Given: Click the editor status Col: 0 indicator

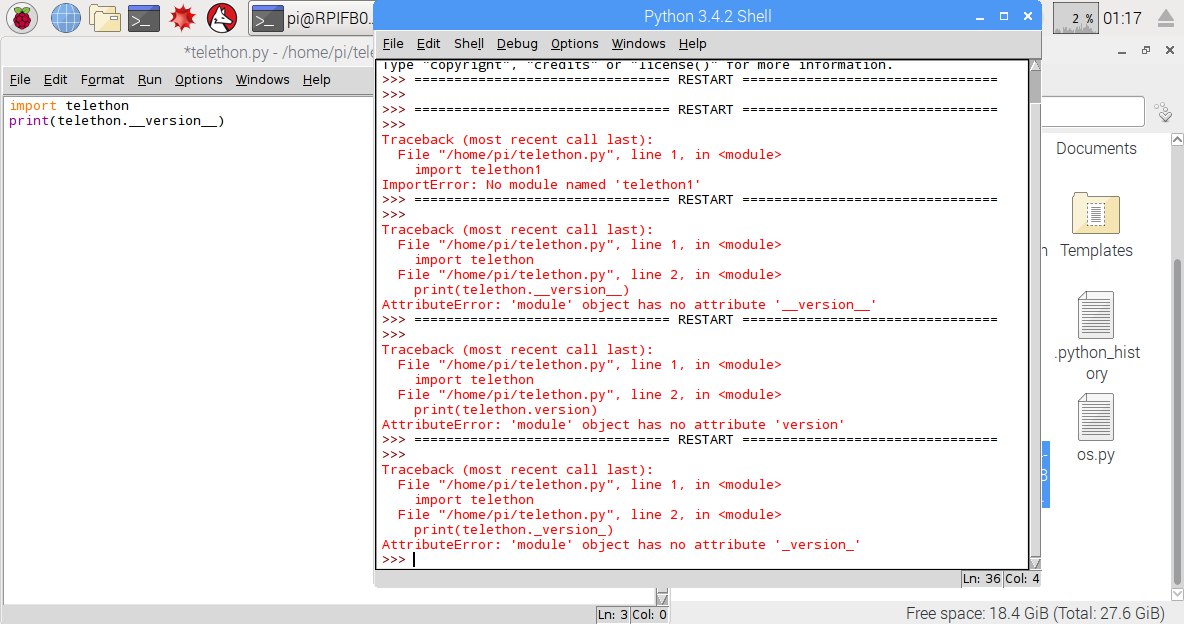Looking at the screenshot, I should click(x=649, y=615).
